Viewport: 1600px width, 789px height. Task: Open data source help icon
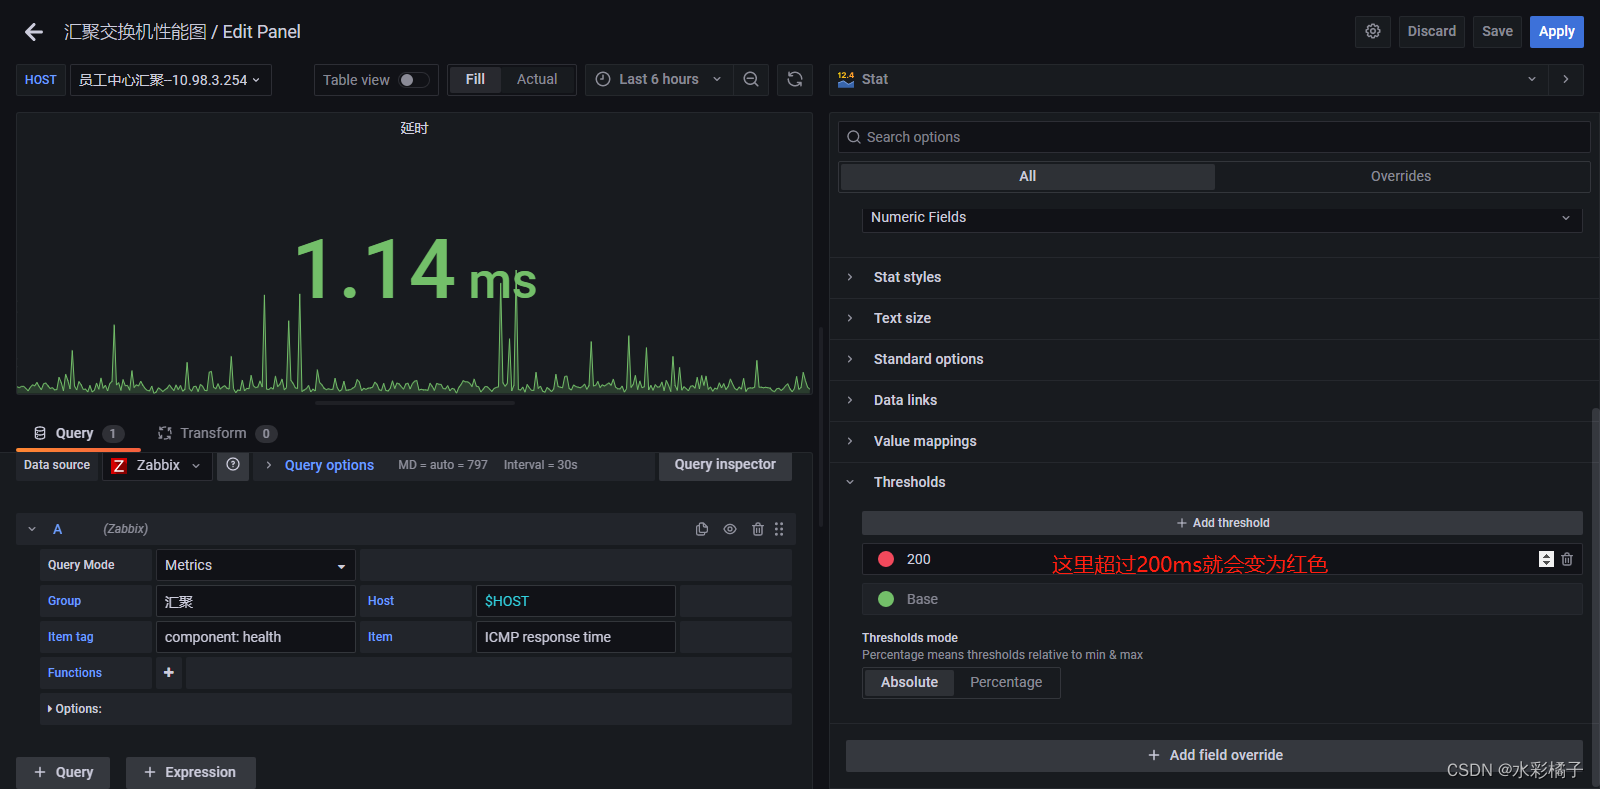click(233, 465)
